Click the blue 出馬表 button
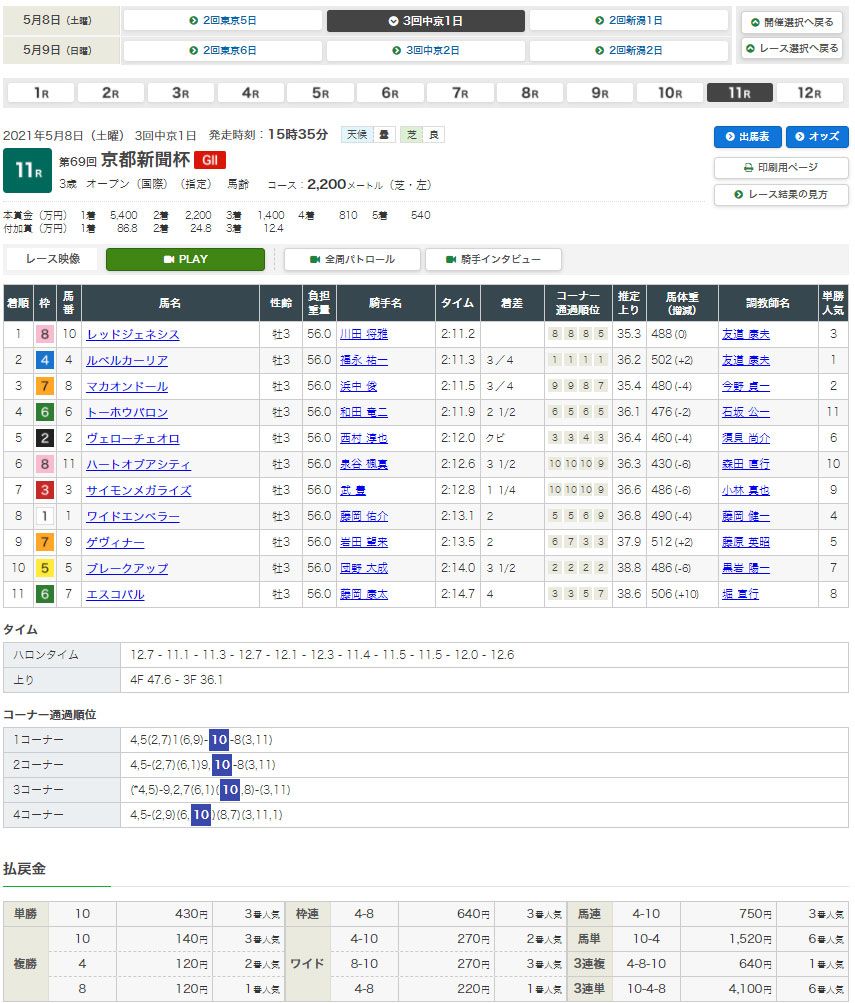 (x=746, y=137)
